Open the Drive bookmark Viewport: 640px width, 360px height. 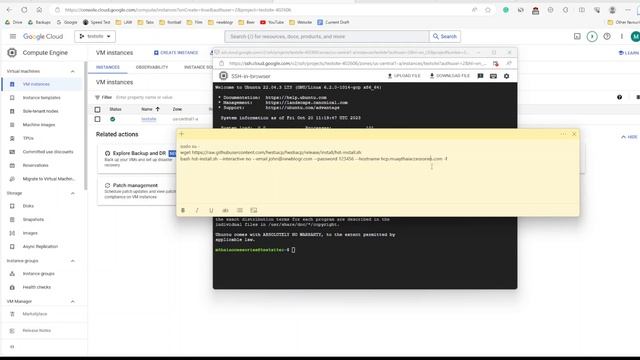[13, 22]
